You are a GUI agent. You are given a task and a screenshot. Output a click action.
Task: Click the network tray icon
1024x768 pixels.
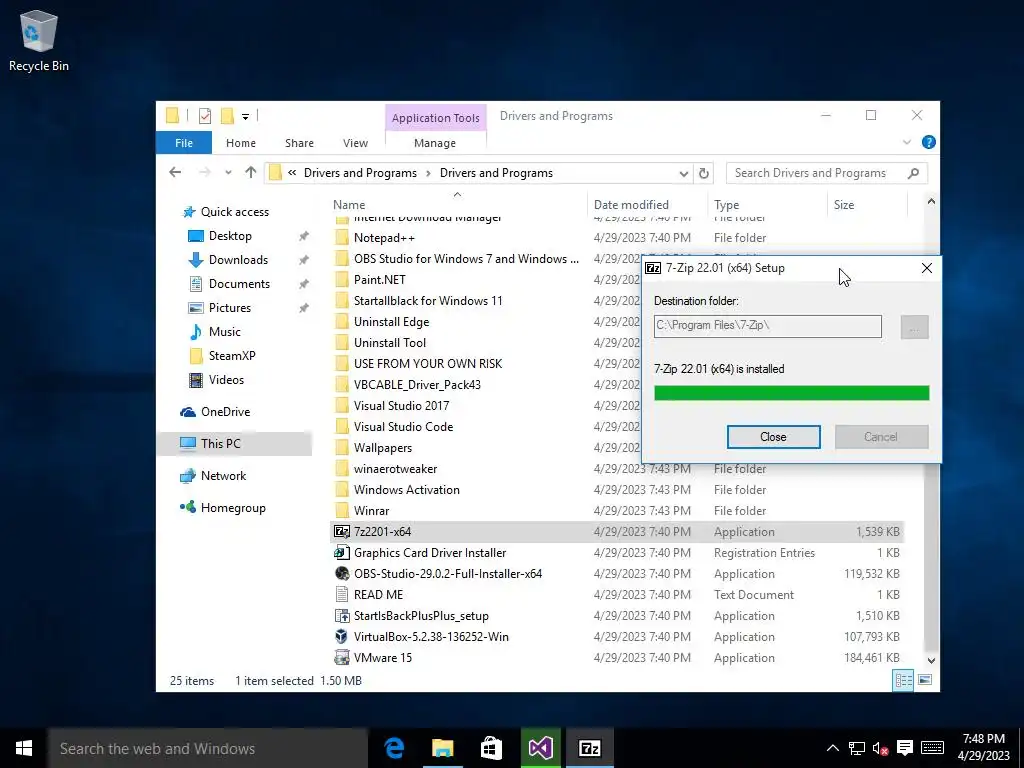pos(856,748)
